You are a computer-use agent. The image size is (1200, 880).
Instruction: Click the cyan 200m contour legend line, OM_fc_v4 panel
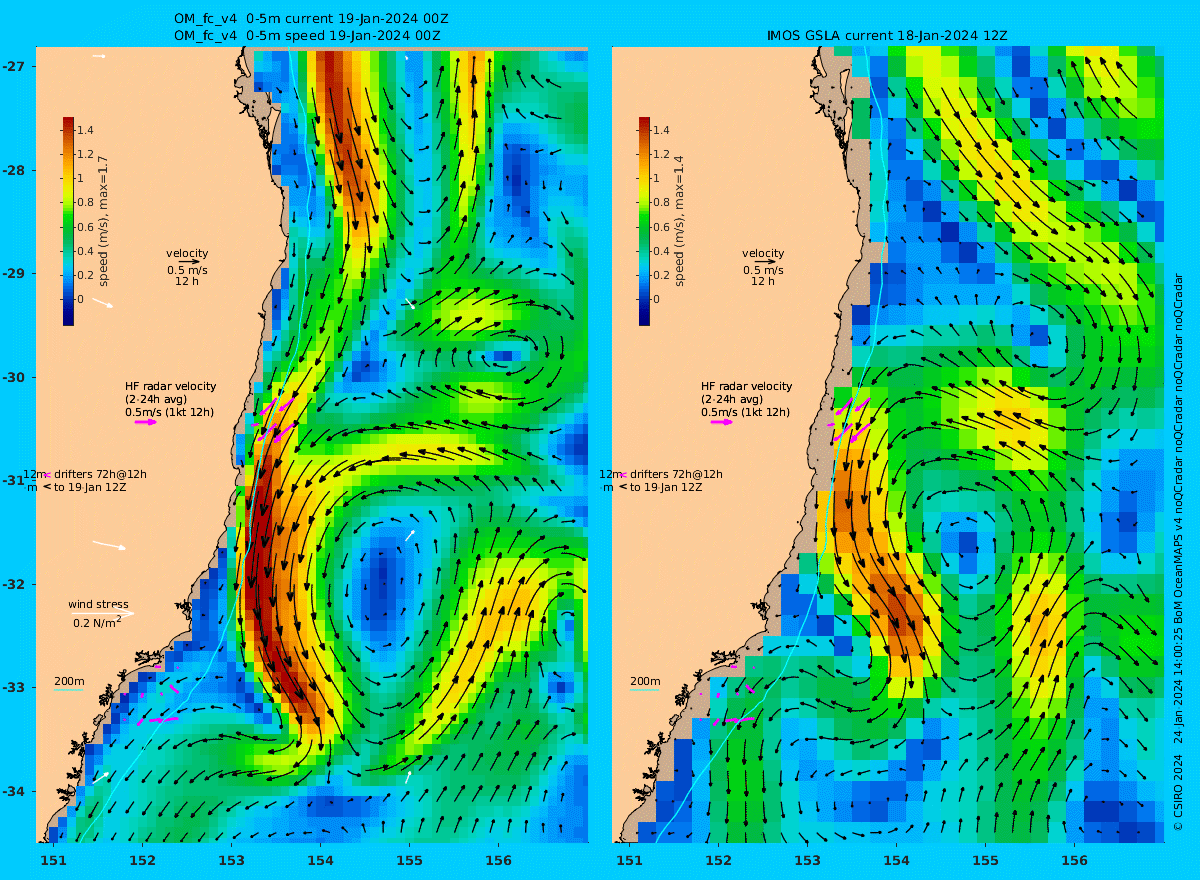point(68,690)
